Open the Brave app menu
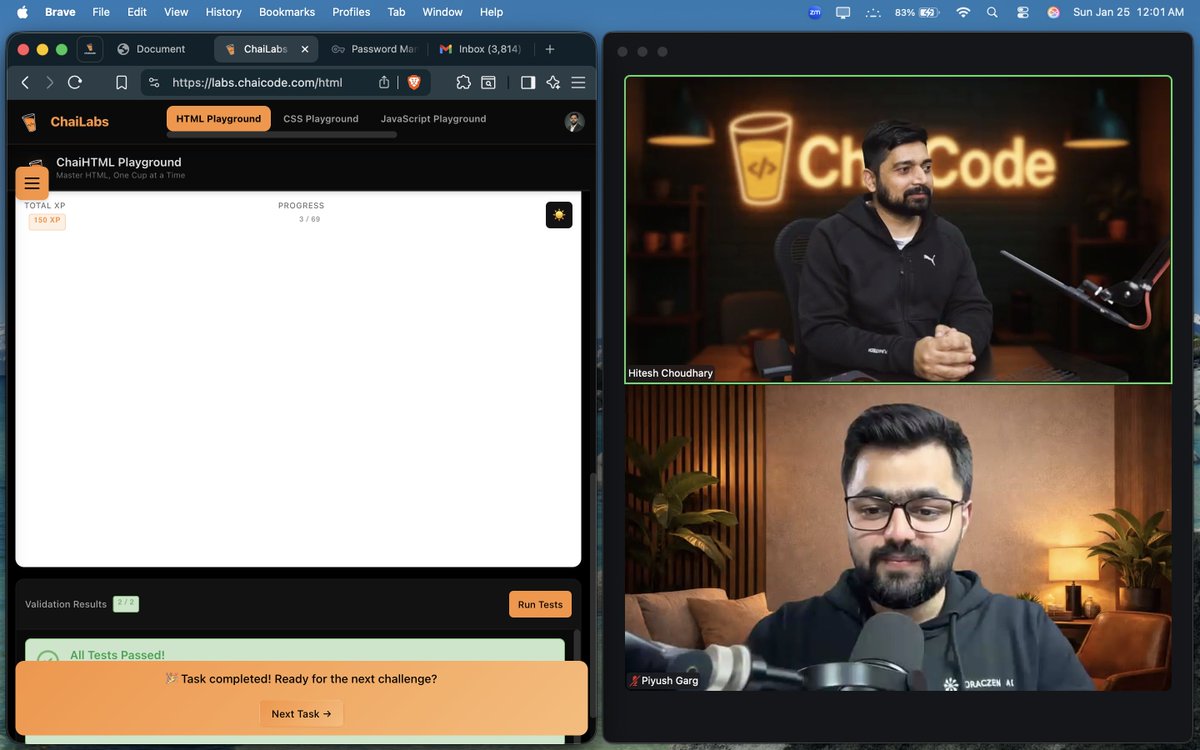 coord(60,12)
